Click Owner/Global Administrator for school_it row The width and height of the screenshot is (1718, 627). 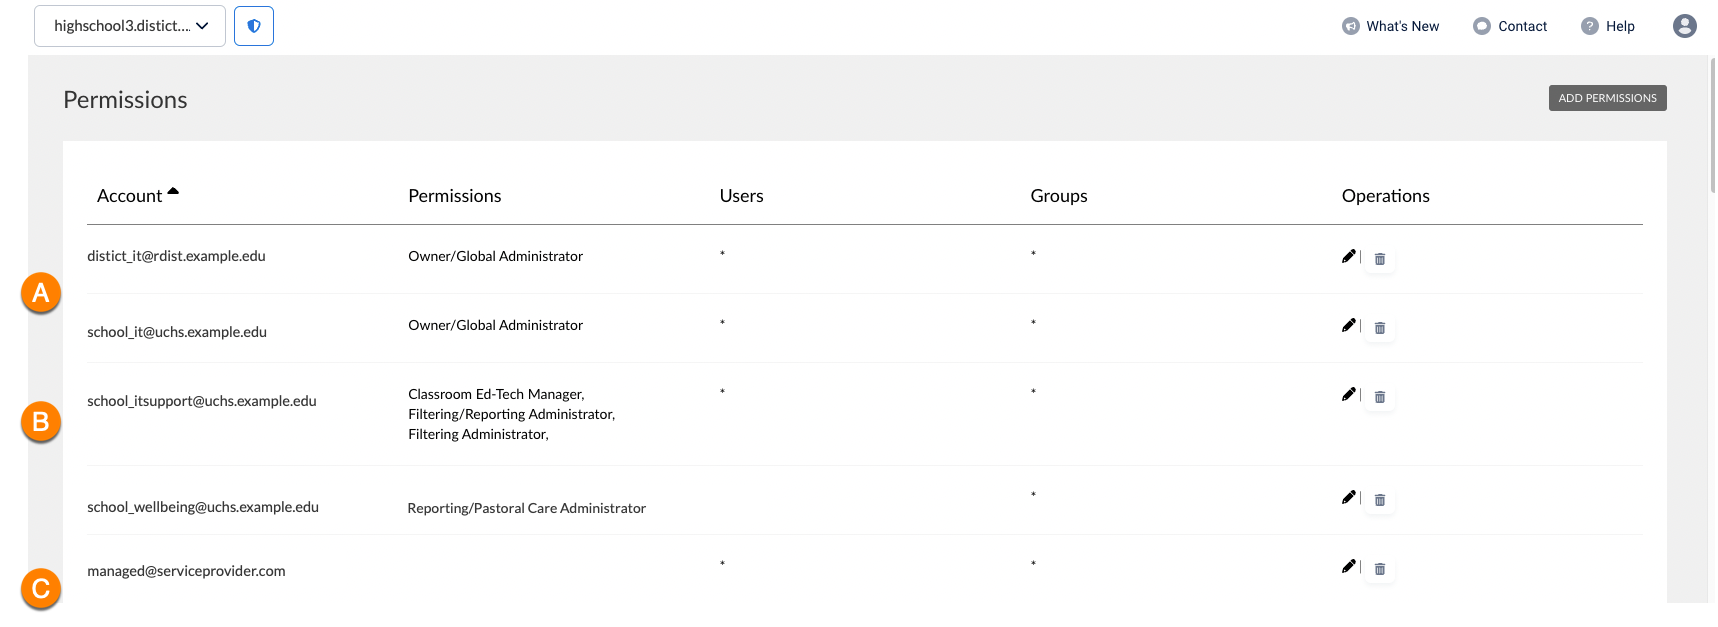[x=495, y=325]
